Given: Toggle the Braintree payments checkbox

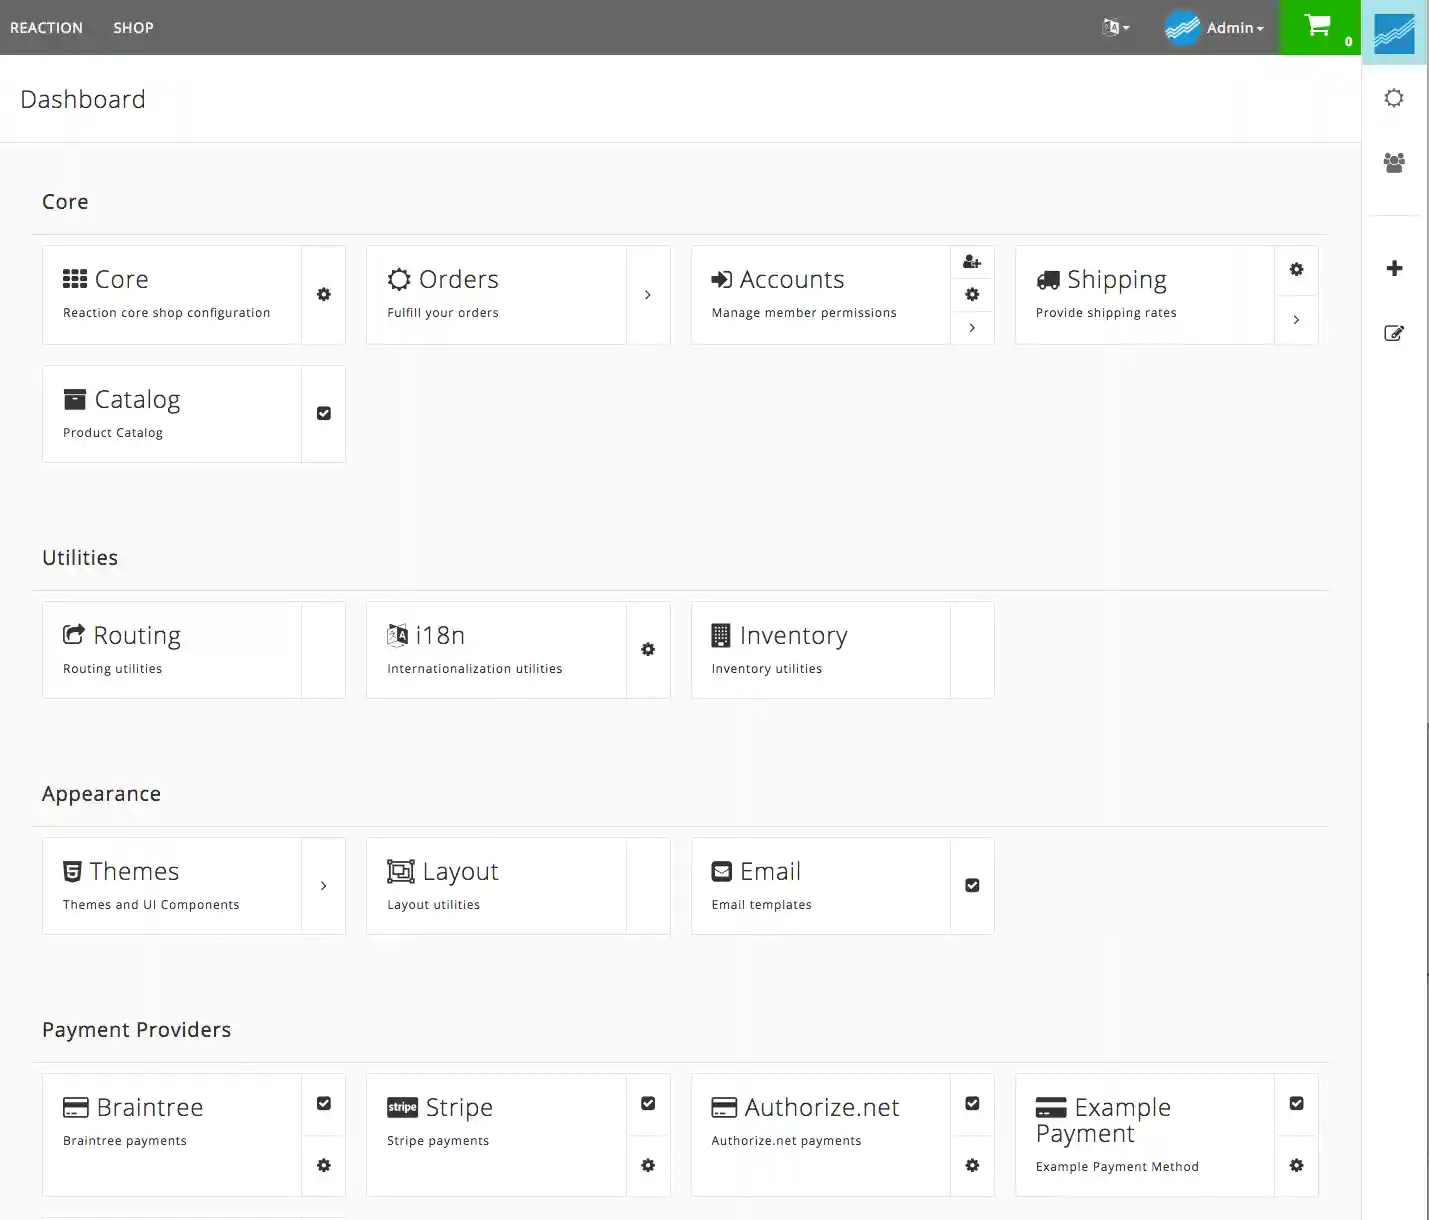Looking at the screenshot, I should click(323, 1103).
